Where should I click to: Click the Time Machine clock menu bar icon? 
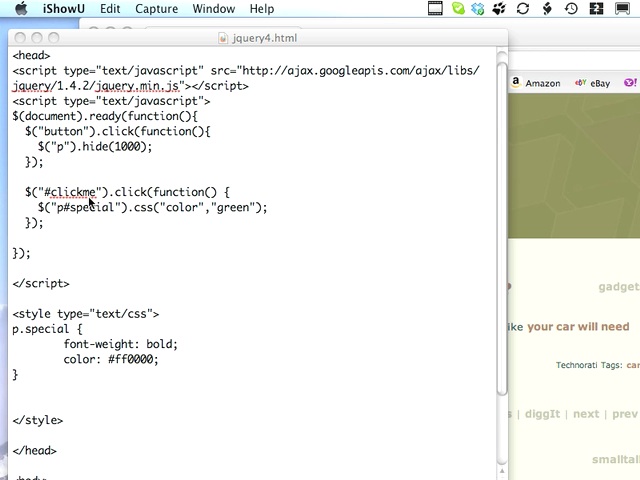[571, 9]
